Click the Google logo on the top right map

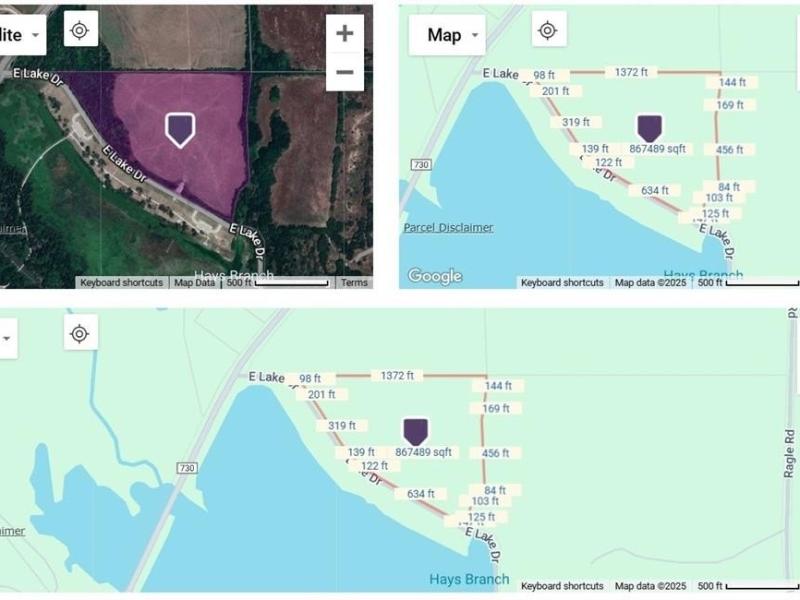coord(435,276)
